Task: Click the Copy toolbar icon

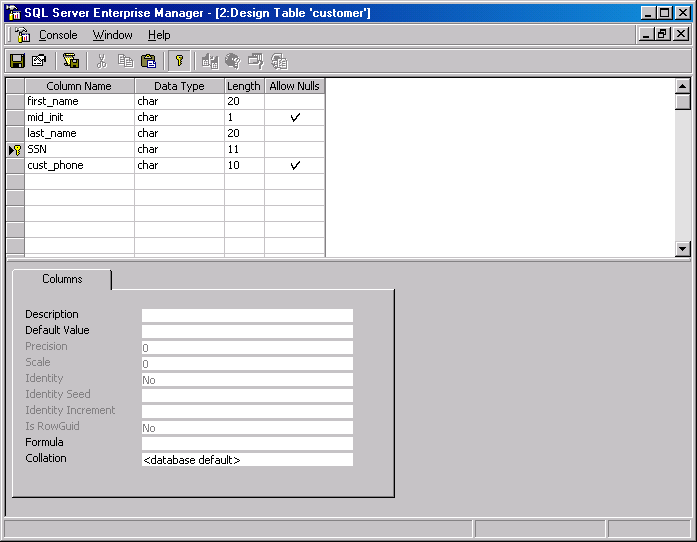Action: pos(125,61)
